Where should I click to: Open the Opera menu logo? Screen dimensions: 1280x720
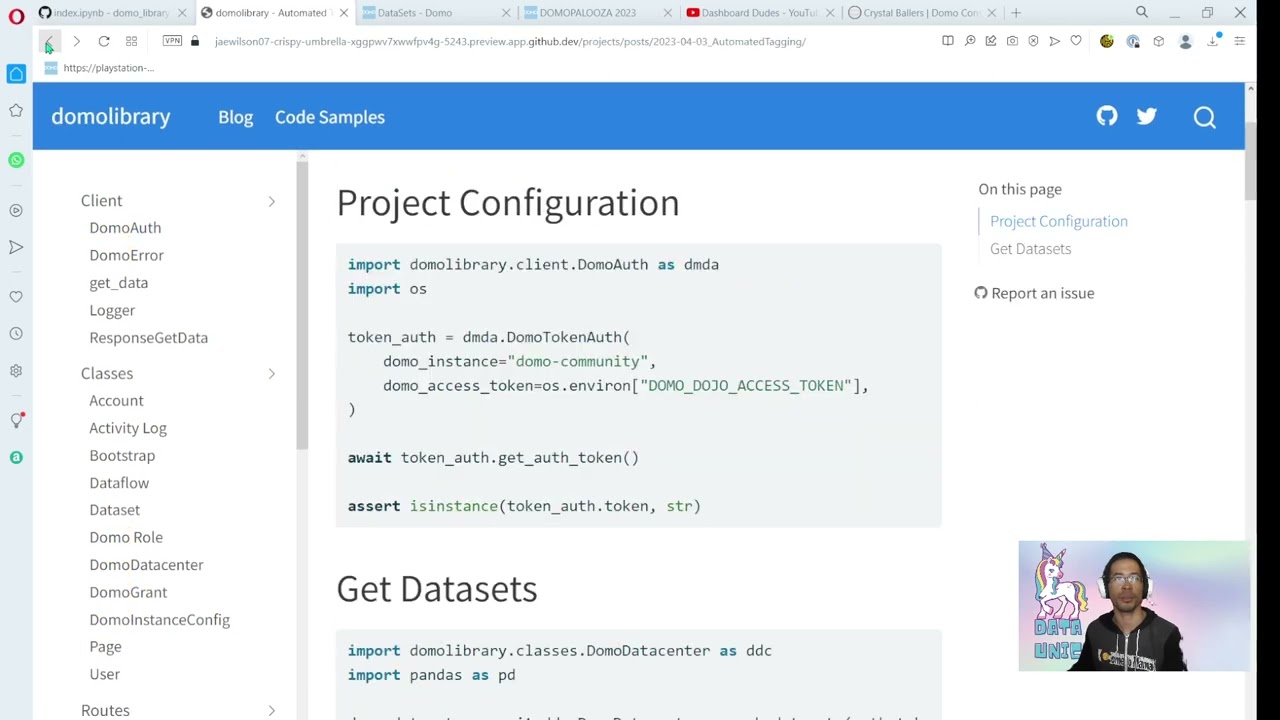(16, 14)
